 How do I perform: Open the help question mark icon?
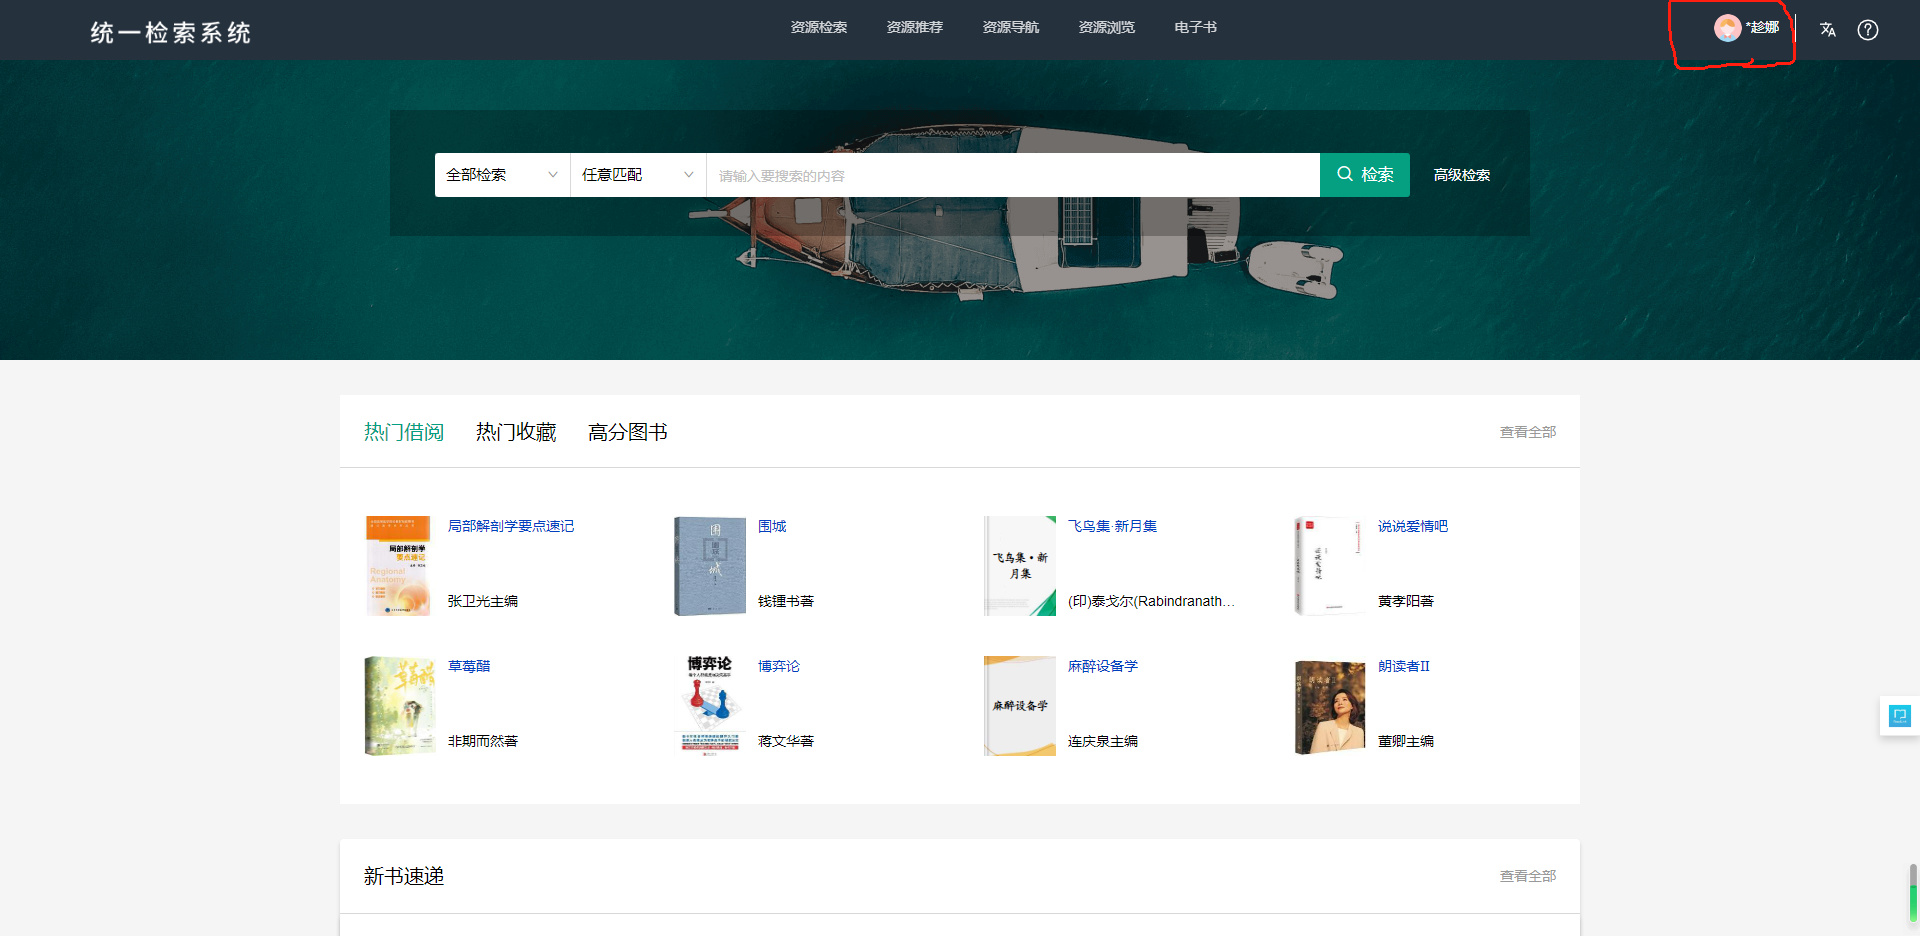[x=1867, y=29]
